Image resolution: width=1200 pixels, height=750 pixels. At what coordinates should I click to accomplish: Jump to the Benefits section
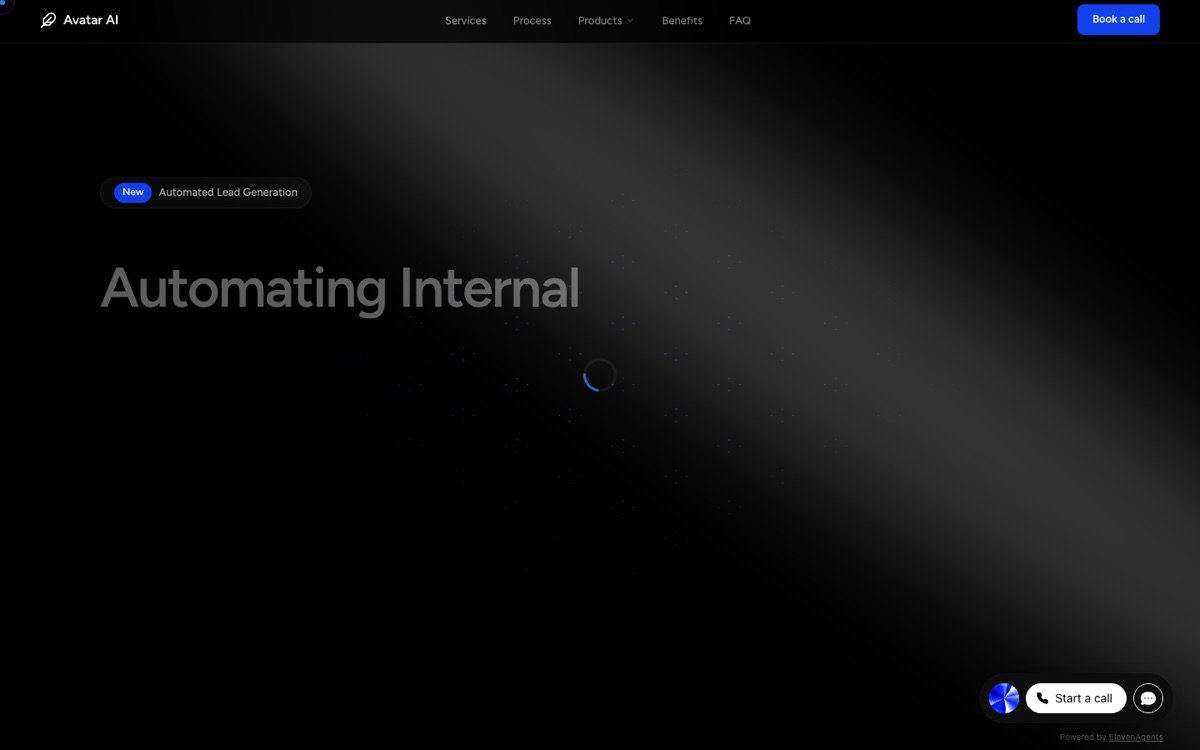(682, 21)
